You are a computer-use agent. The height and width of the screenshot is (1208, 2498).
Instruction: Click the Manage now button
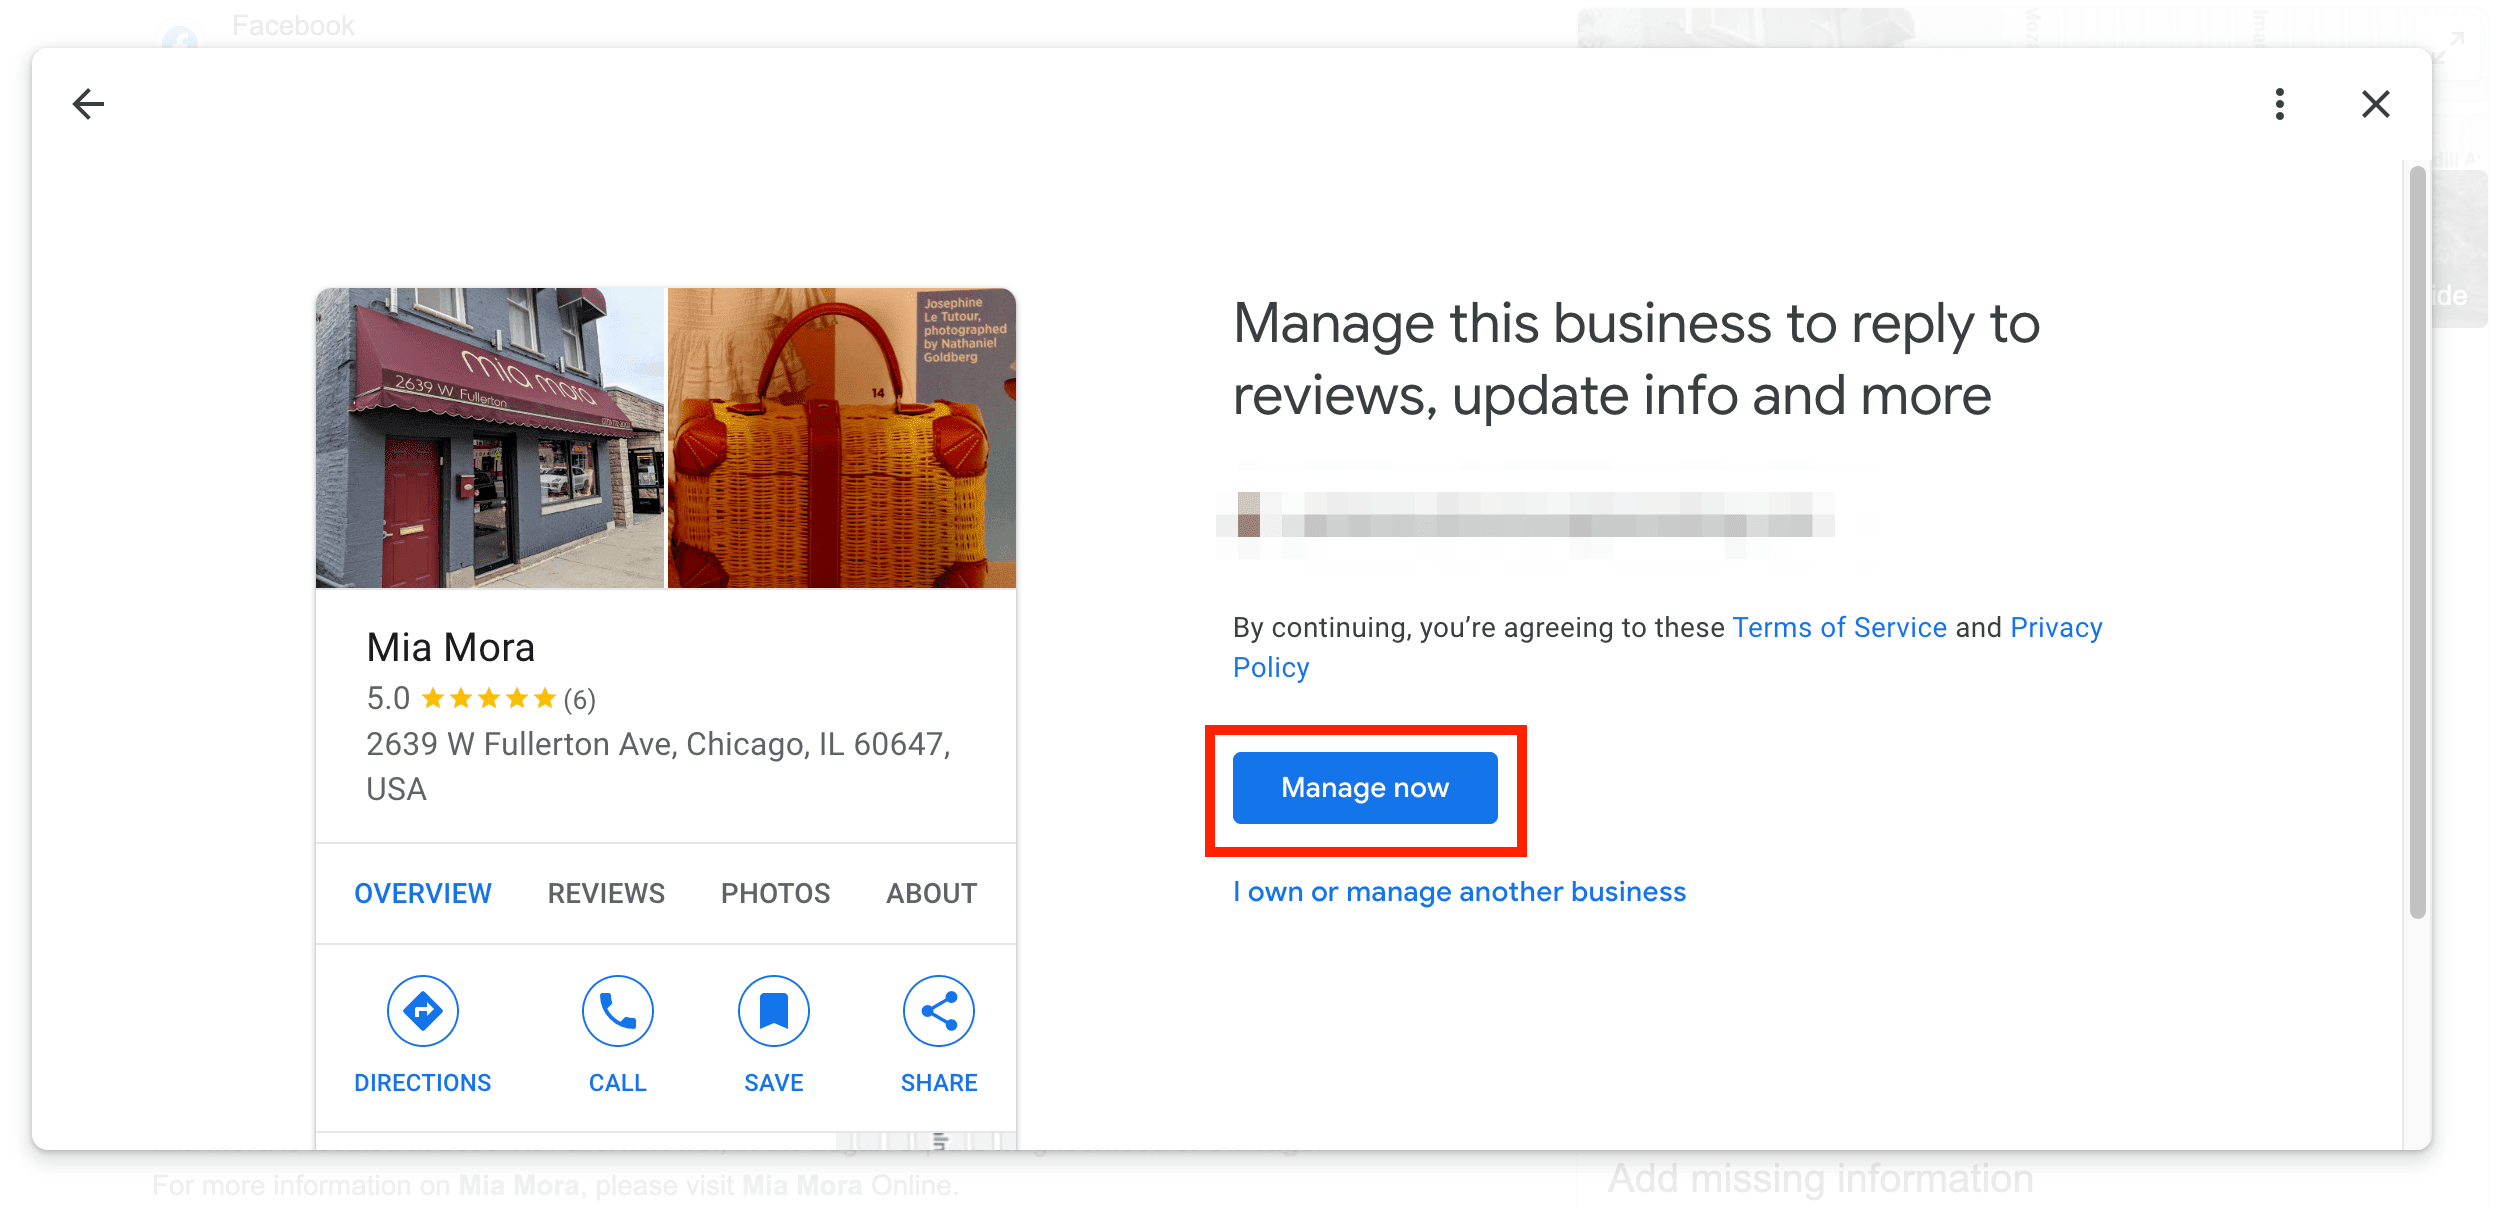1365,788
